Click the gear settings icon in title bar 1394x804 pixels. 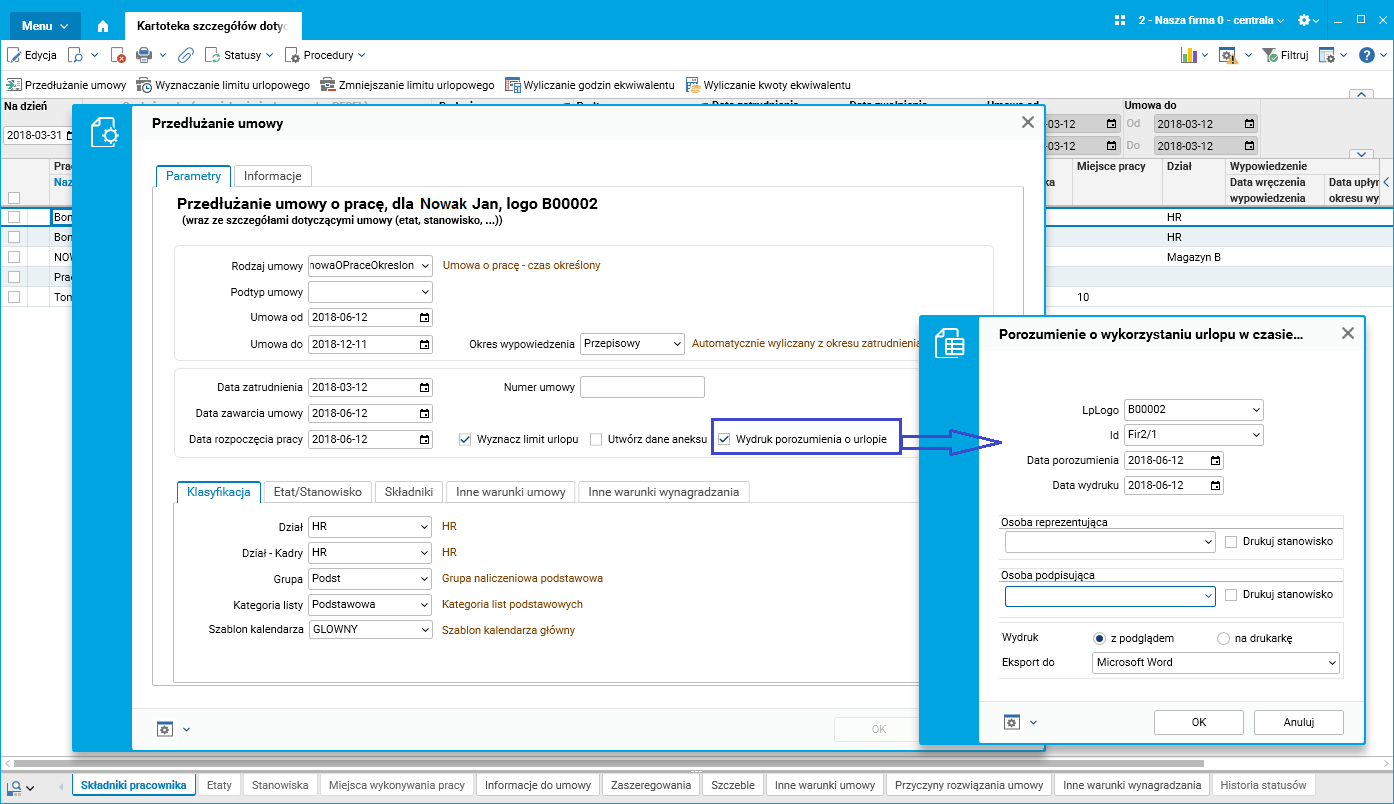point(1303,20)
